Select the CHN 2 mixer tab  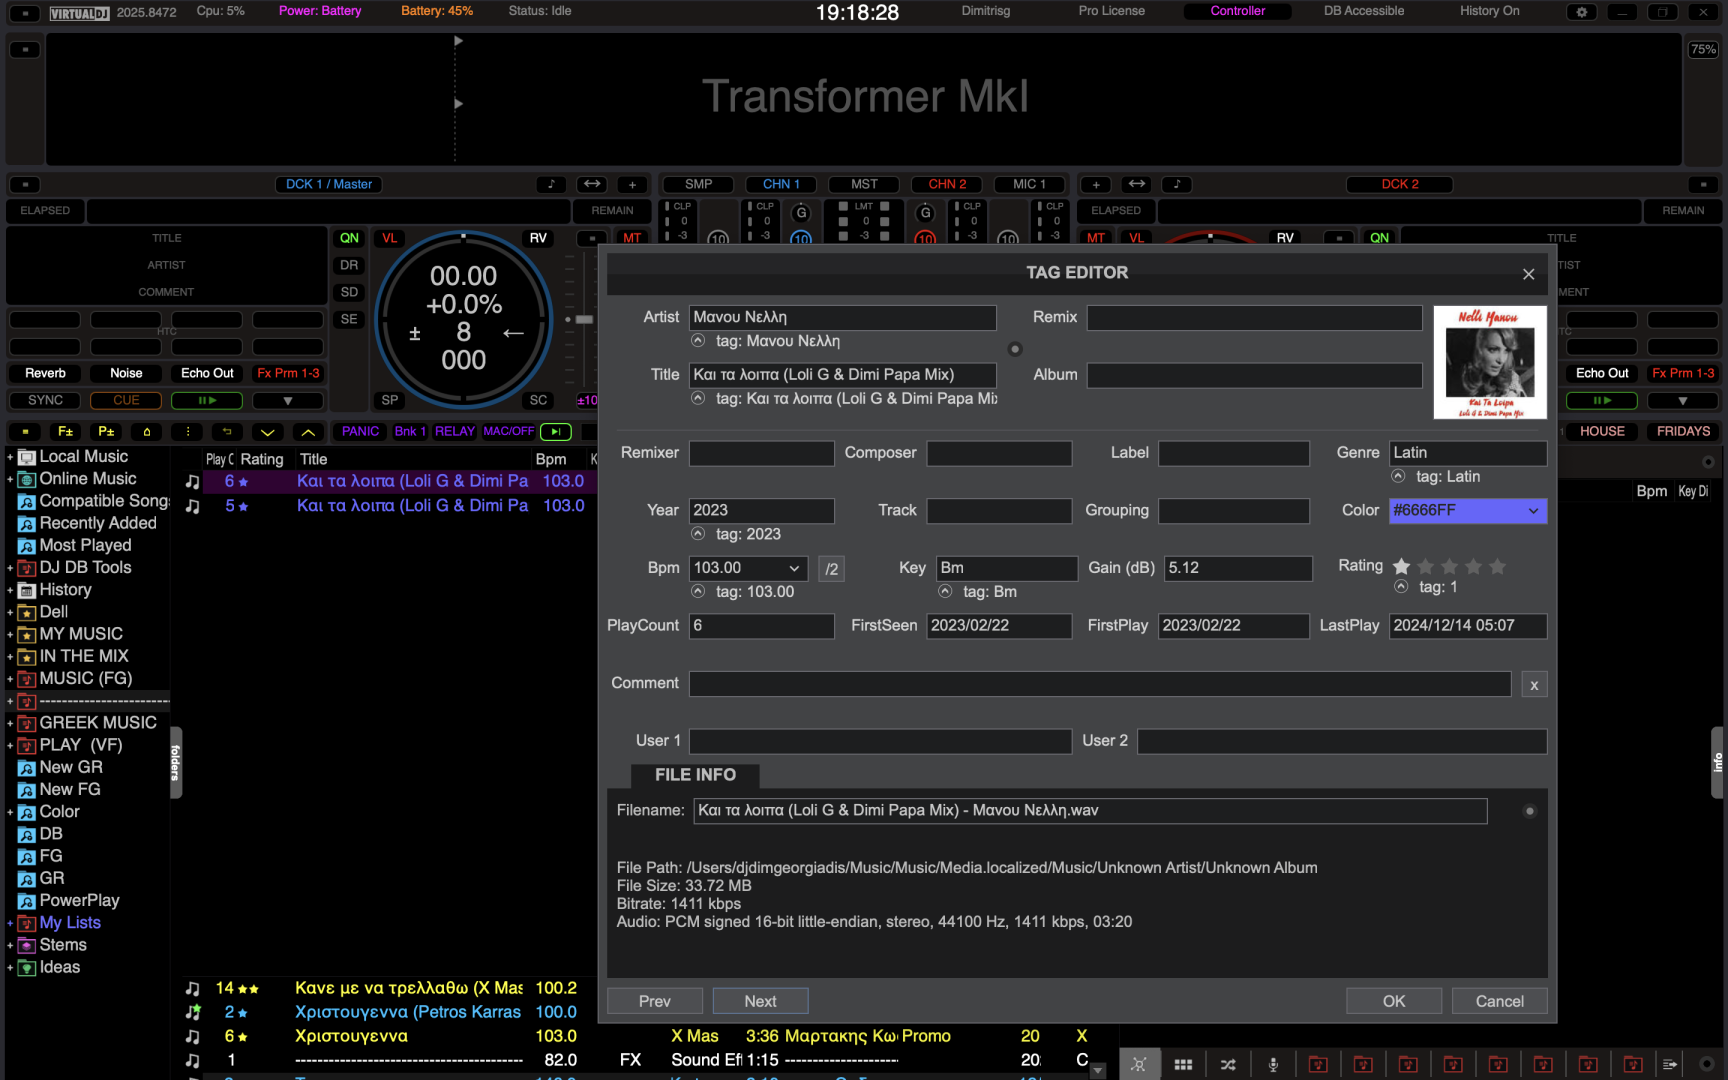tap(947, 184)
